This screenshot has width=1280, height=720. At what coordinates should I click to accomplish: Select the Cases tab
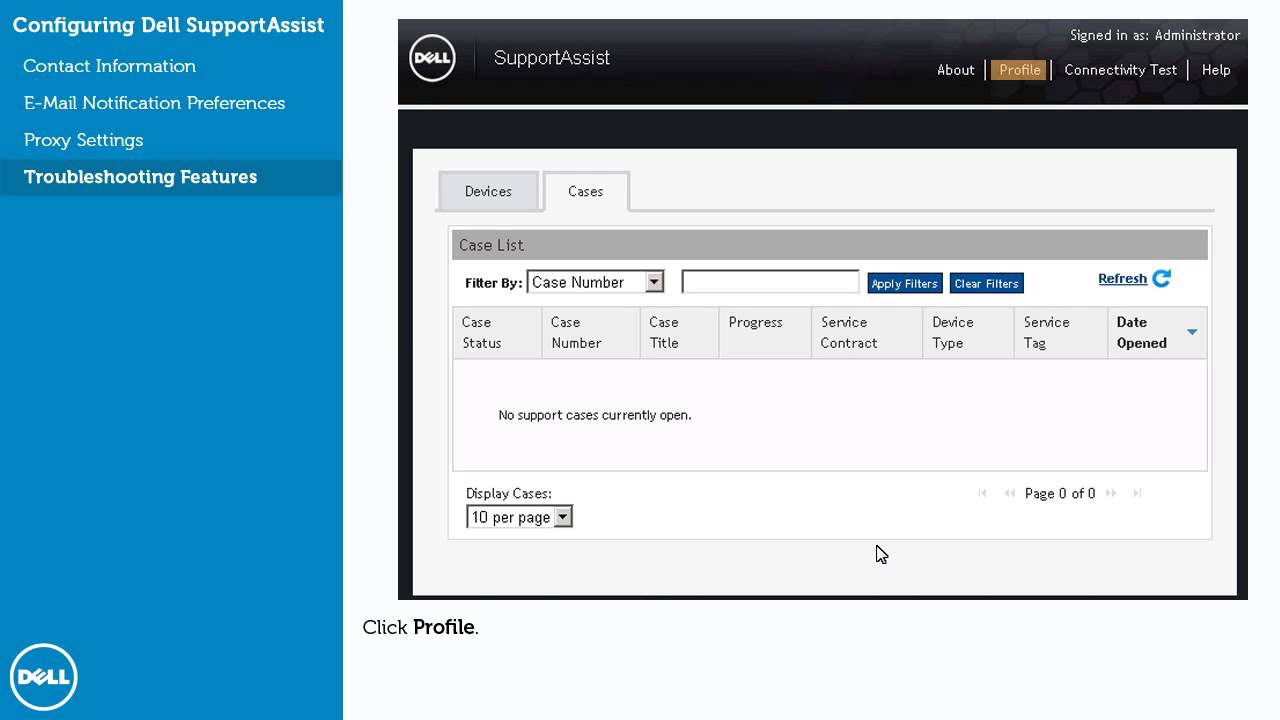click(586, 191)
